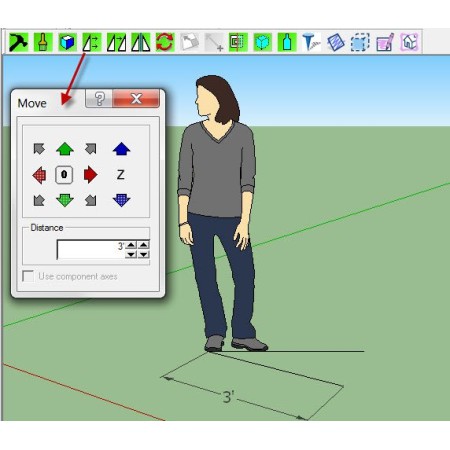Select the blue striped diamond plane icon

click(336, 42)
